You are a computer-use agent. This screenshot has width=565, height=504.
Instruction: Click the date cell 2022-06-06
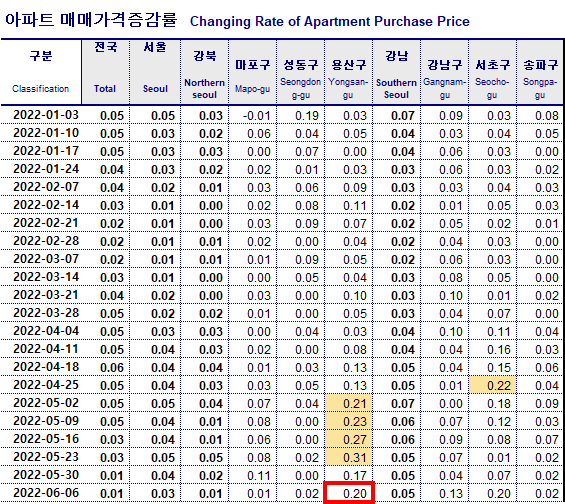click(x=46, y=493)
